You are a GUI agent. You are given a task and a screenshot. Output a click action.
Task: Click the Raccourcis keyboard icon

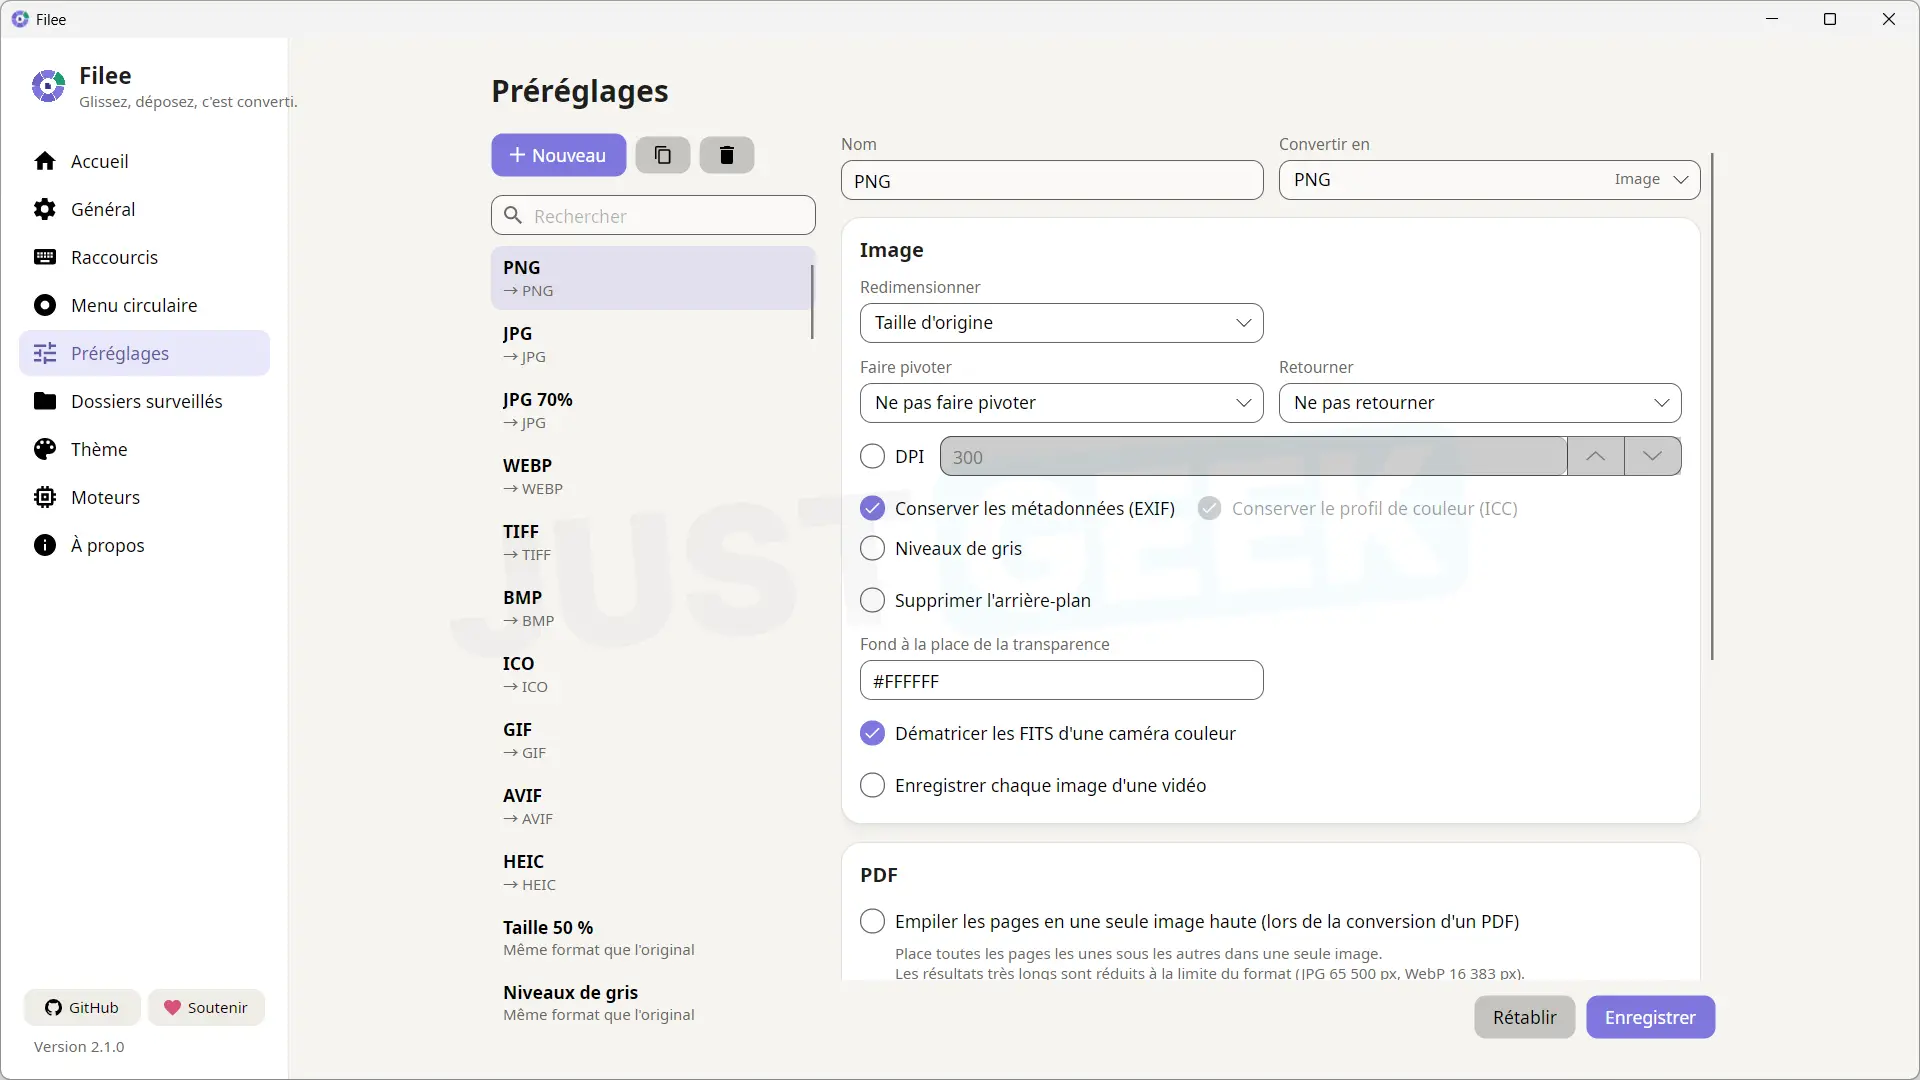(45, 257)
